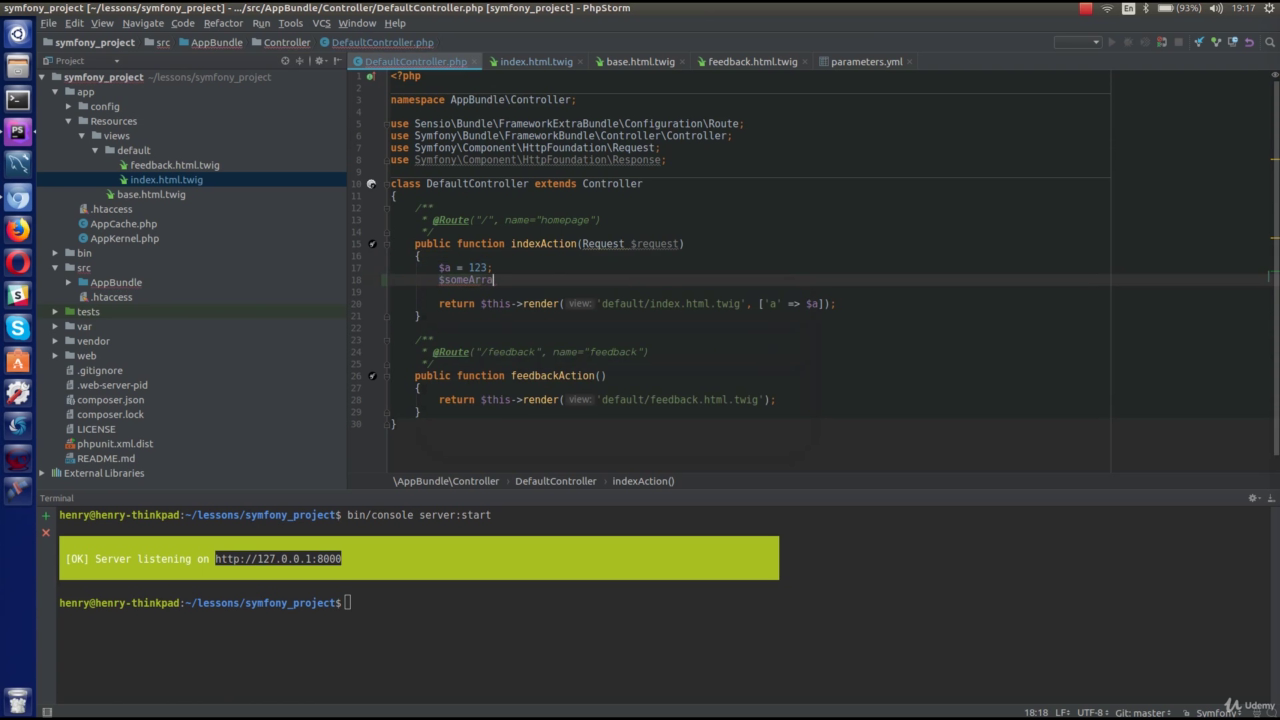Open Git: master branch dropdown in status bar
Image resolution: width=1280 pixels, height=720 pixels.
(x=1144, y=713)
